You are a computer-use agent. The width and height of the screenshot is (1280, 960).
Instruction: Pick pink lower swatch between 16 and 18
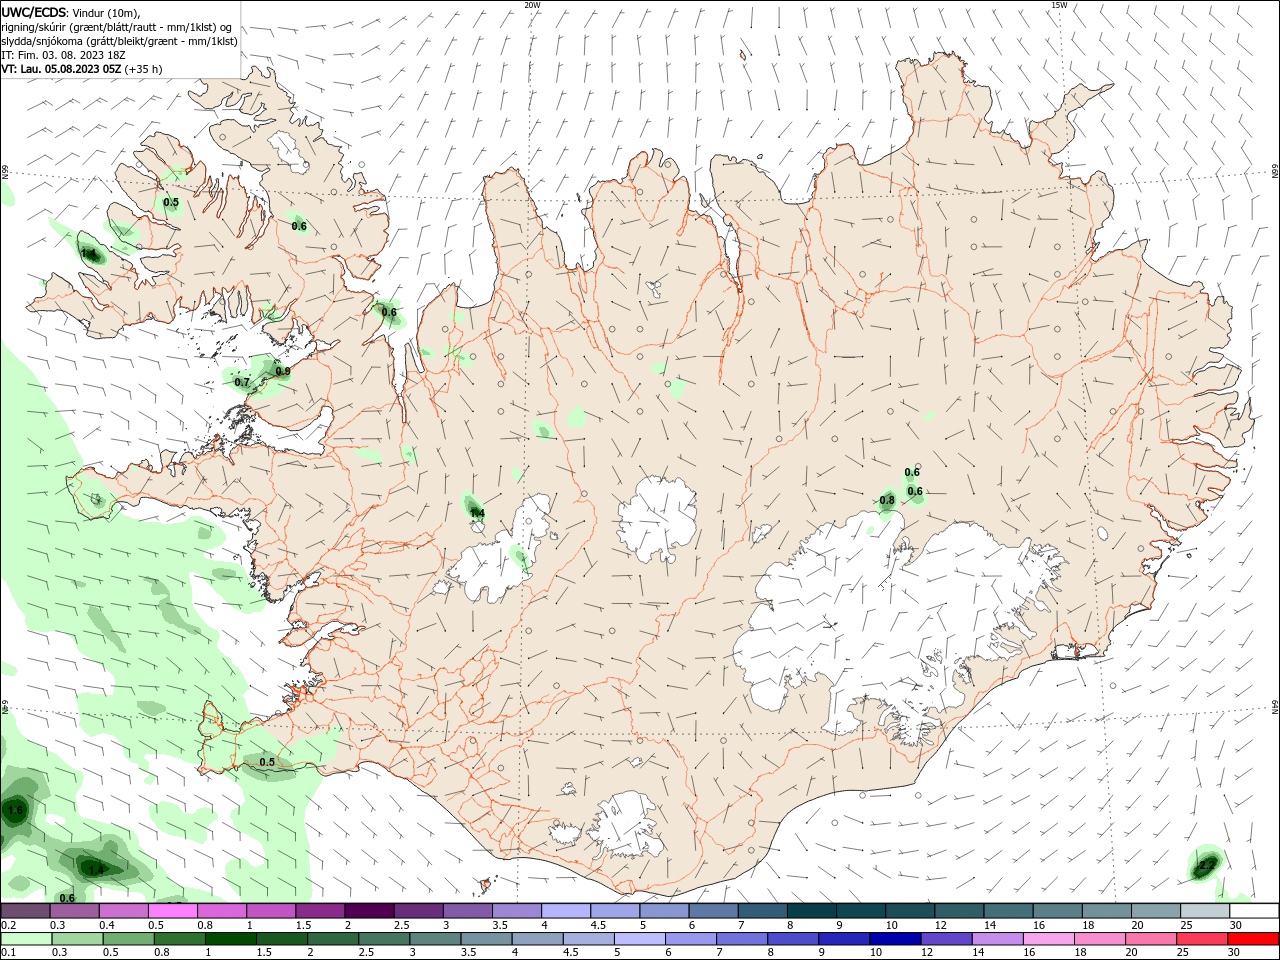(1048, 939)
